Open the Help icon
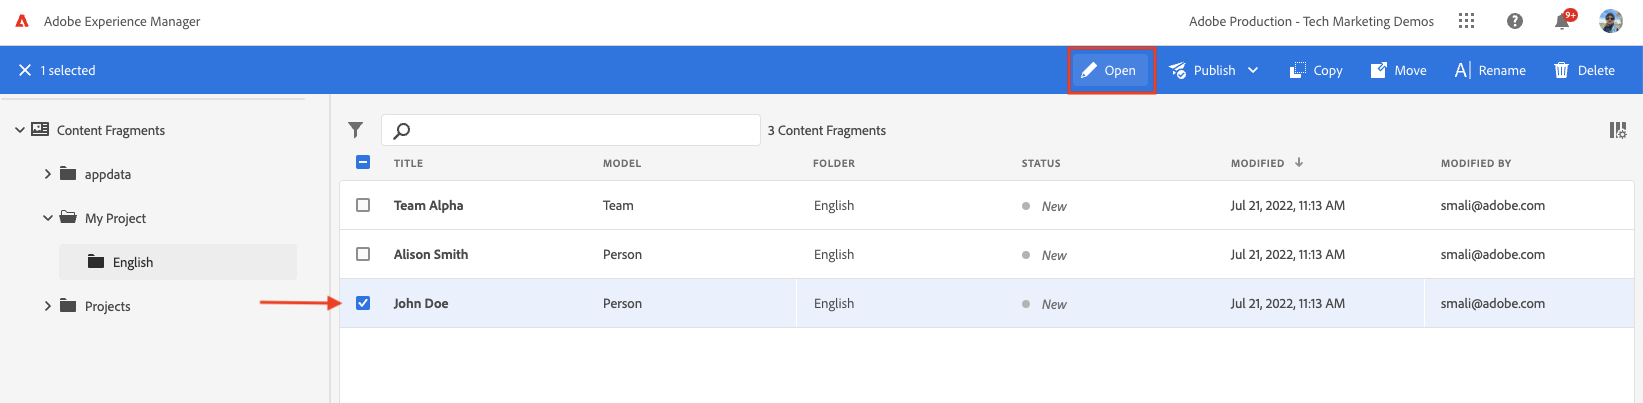Viewport: 1643px width, 403px height. [1515, 21]
